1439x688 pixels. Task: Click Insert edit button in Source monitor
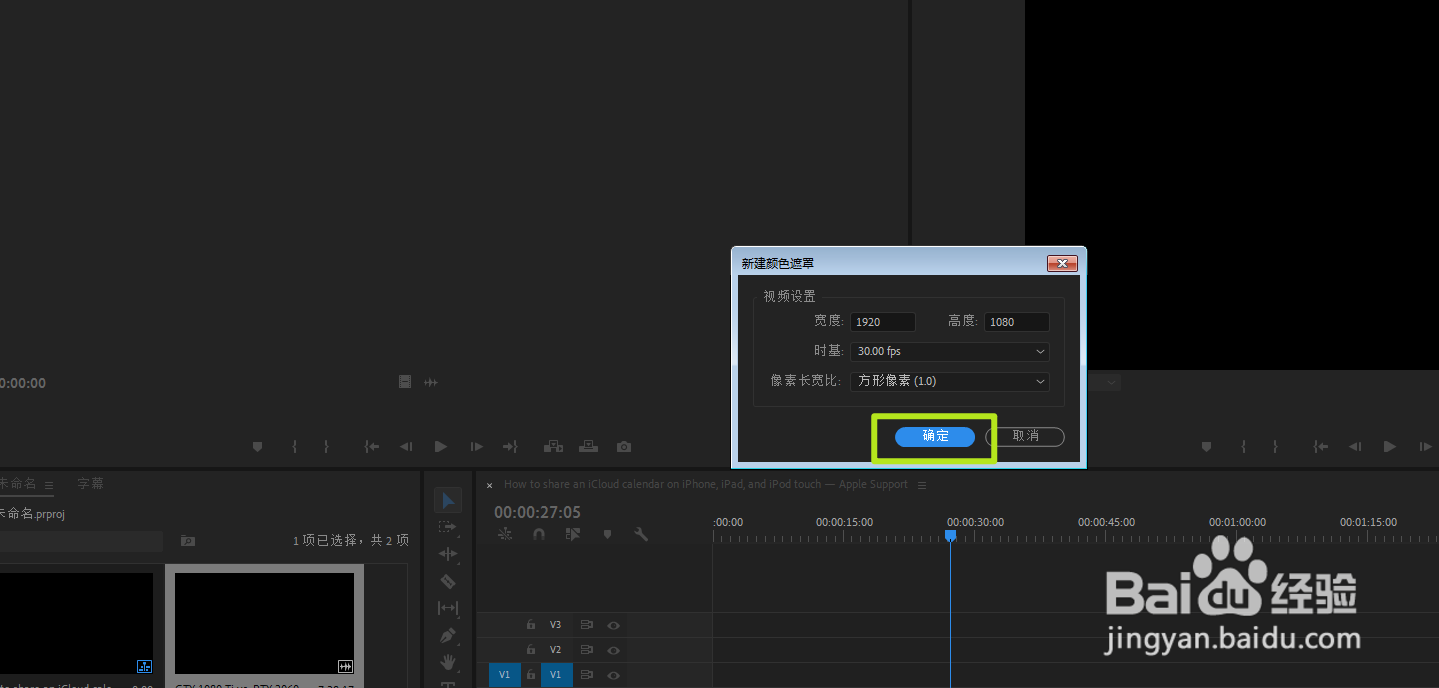click(553, 447)
